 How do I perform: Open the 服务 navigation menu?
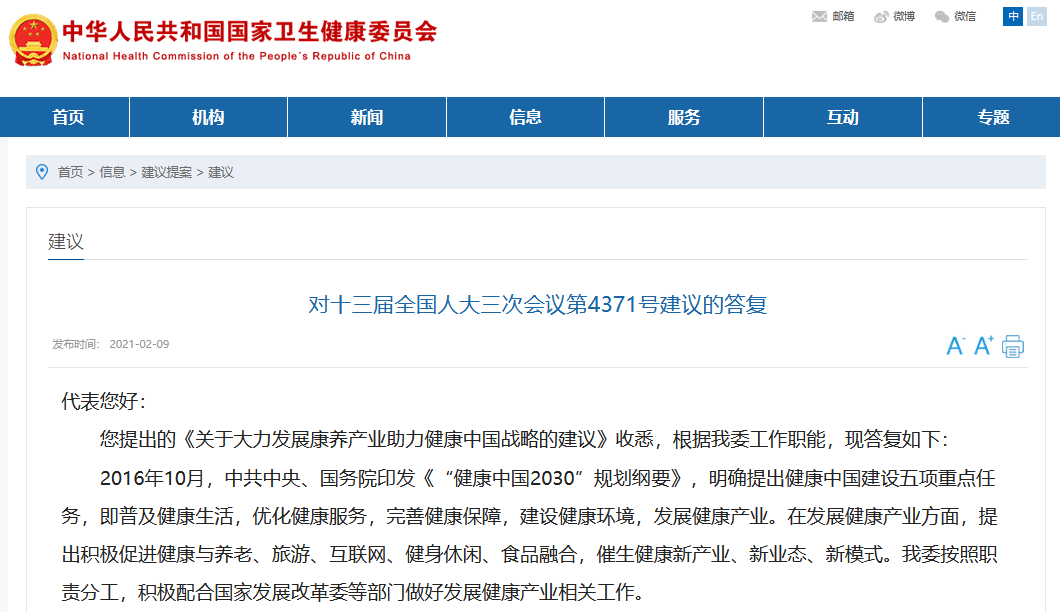pyautogui.click(x=684, y=117)
